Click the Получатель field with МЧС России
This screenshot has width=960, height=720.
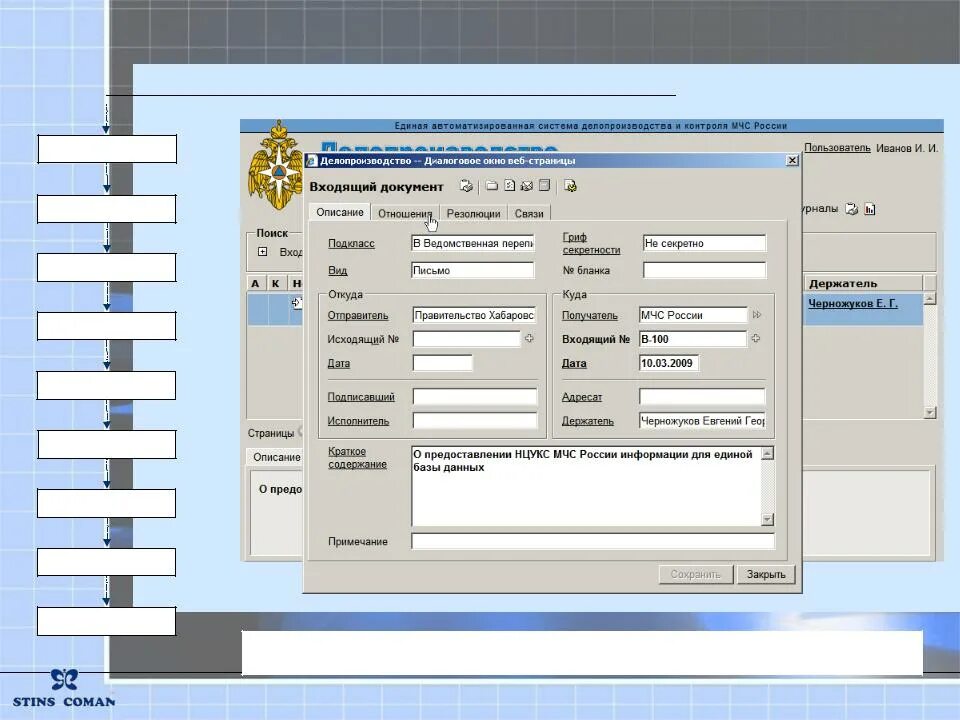point(693,315)
